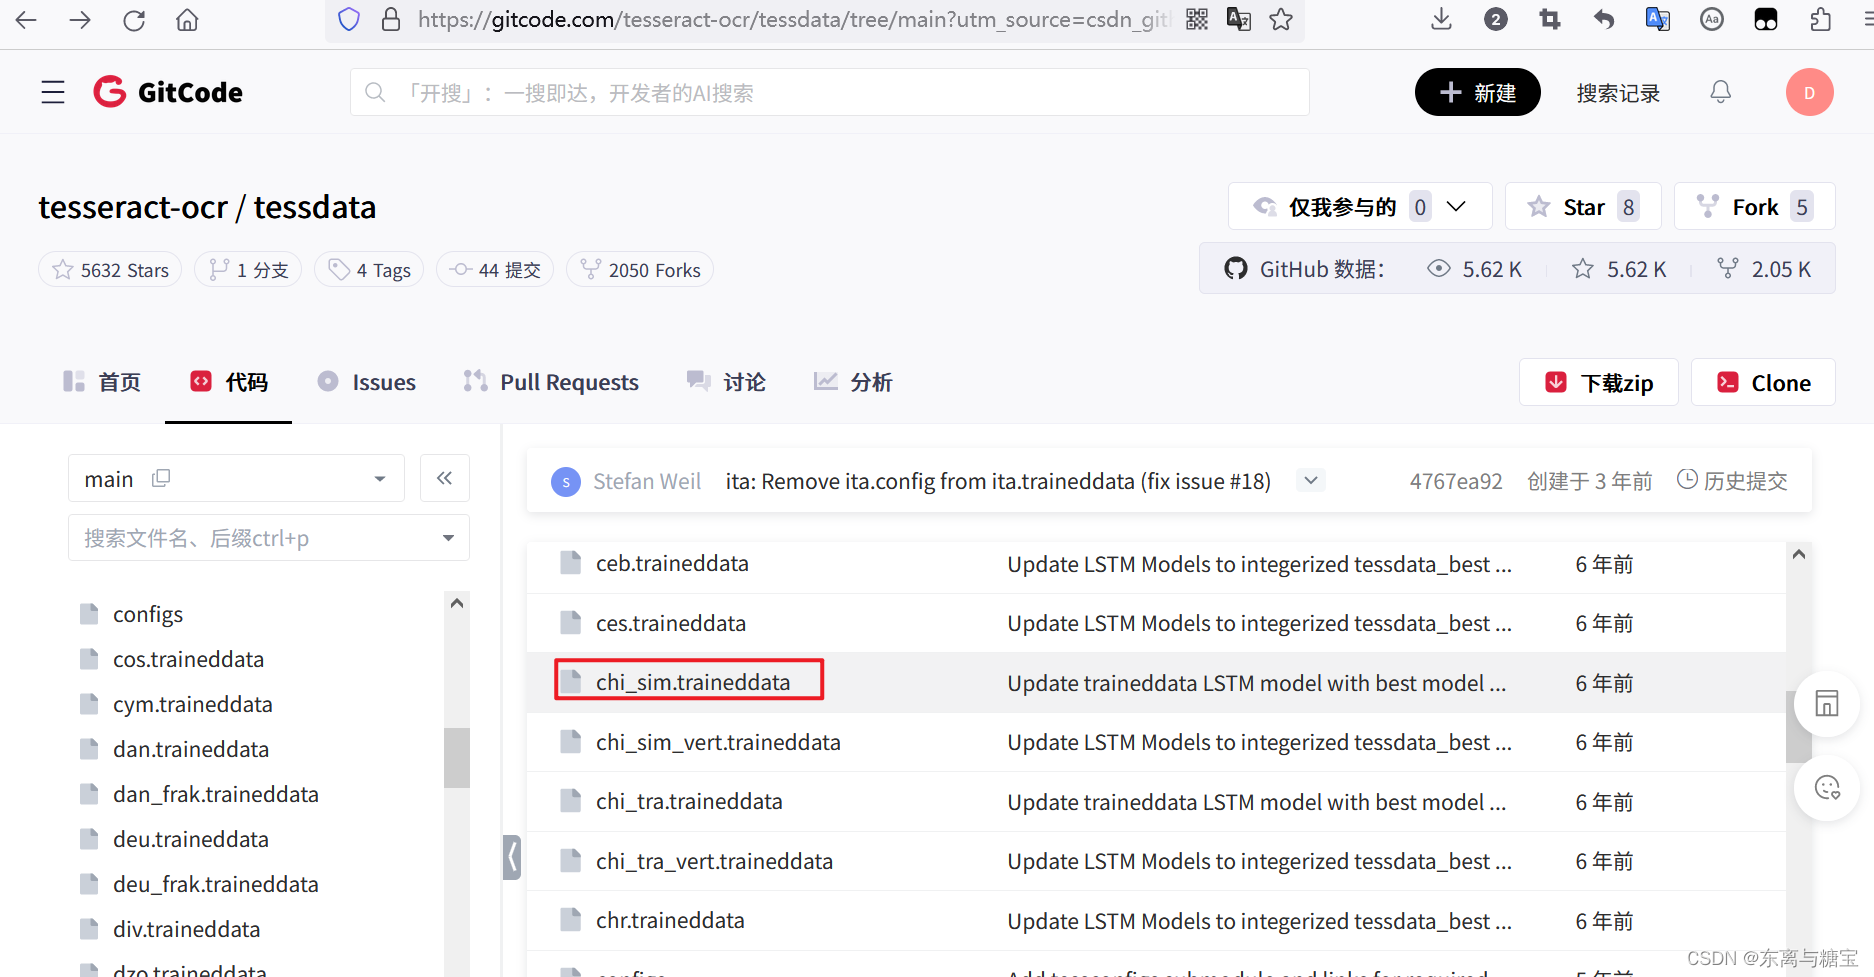Select configs in file tree
The image size is (1874, 977).
click(148, 614)
